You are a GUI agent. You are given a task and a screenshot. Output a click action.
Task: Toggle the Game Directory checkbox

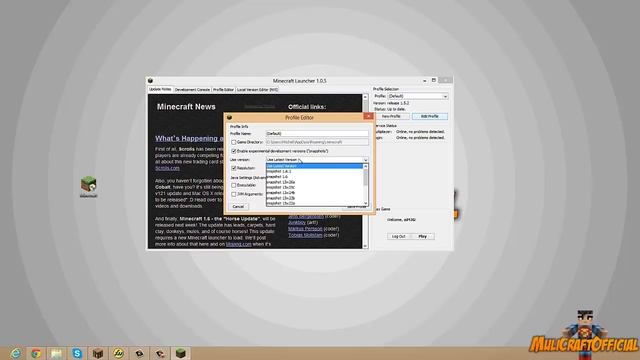point(233,142)
